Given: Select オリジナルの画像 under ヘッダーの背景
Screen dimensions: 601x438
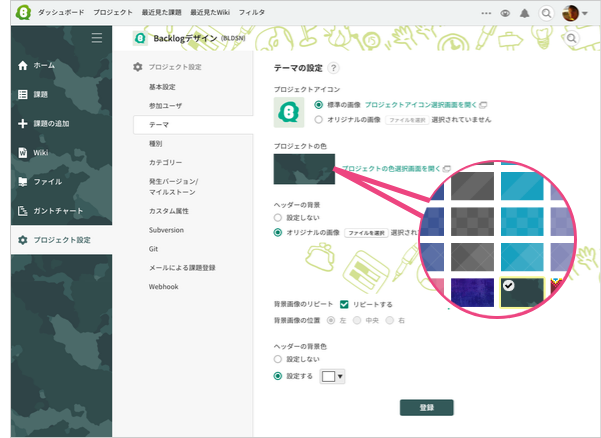Looking at the screenshot, I should pyautogui.click(x=278, y=233).
